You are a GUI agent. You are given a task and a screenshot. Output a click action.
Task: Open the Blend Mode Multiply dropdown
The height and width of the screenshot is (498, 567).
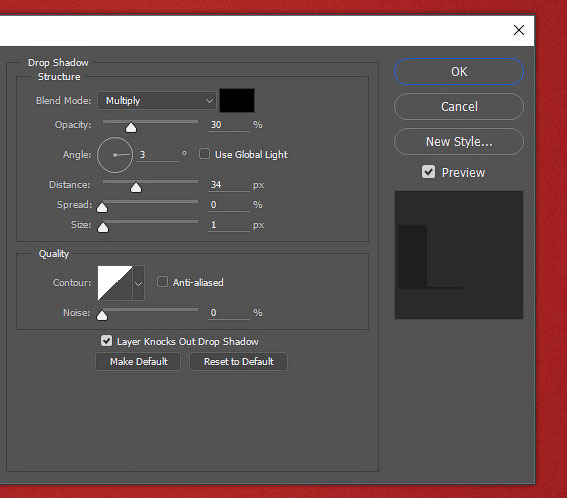point(157,101)
